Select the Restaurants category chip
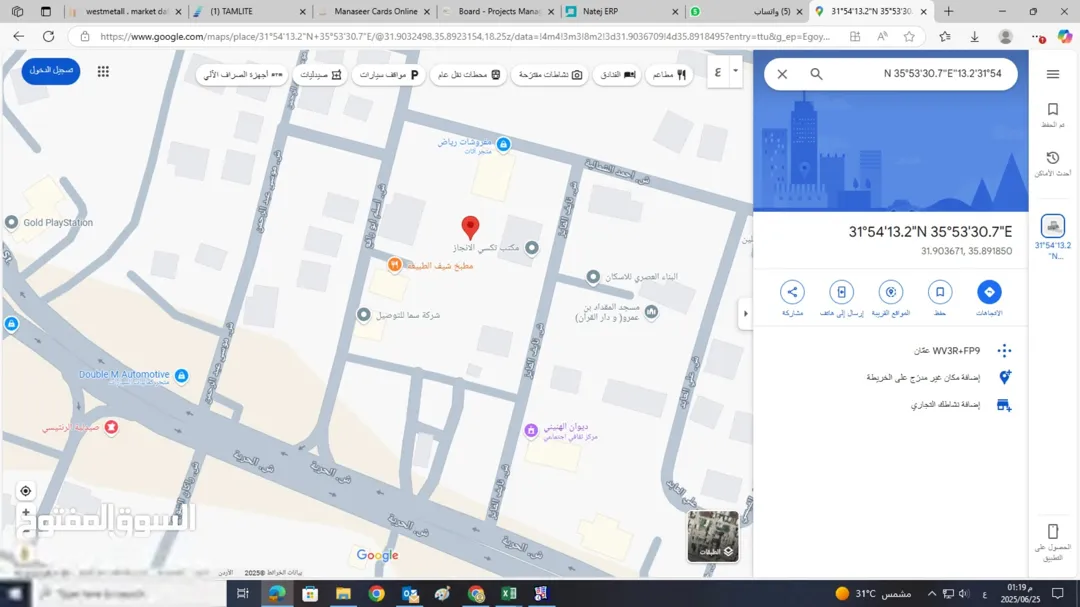 669,74
